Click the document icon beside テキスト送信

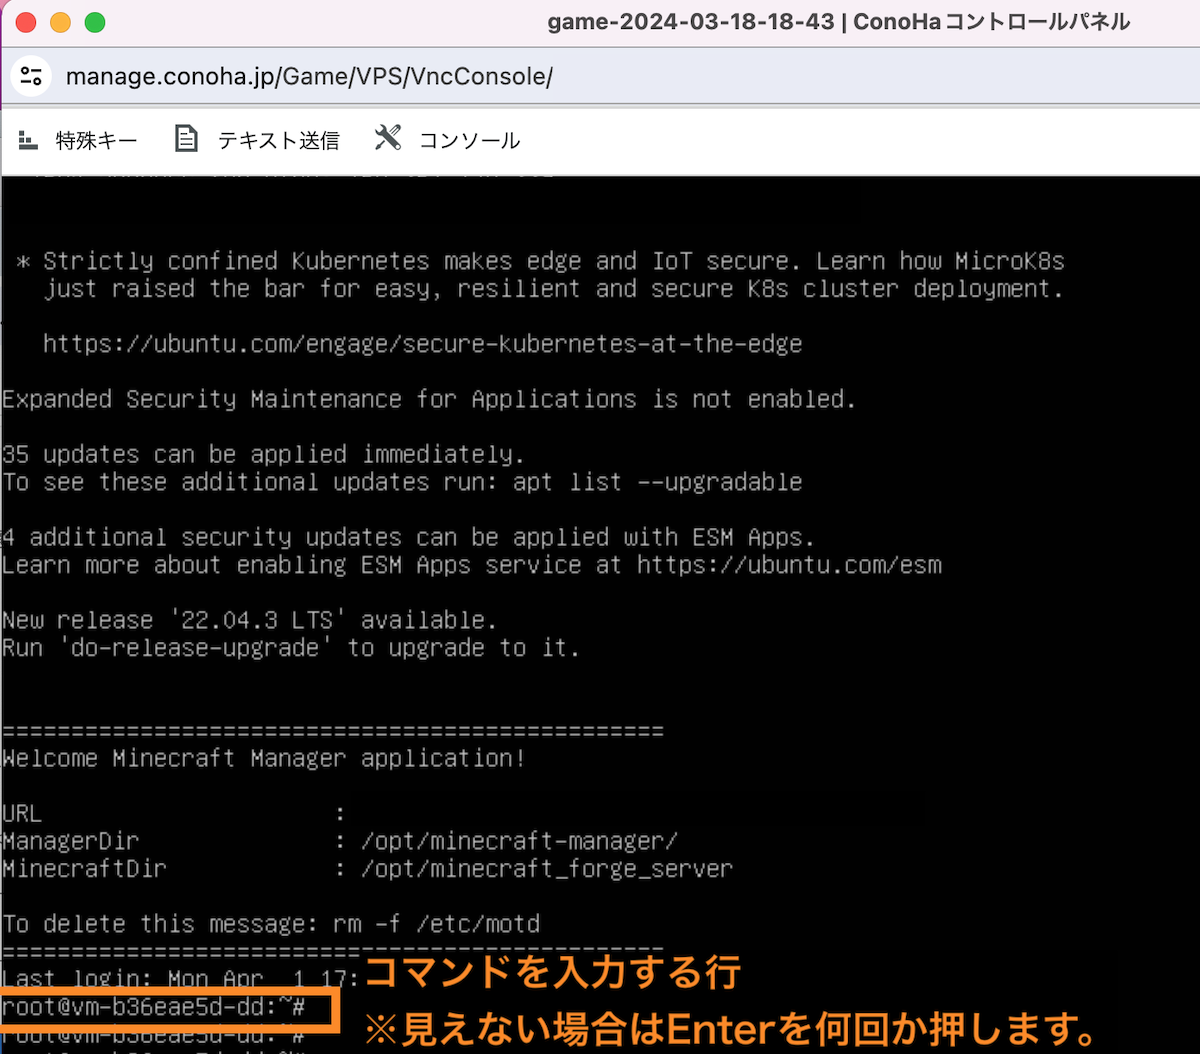click(186, 139)
